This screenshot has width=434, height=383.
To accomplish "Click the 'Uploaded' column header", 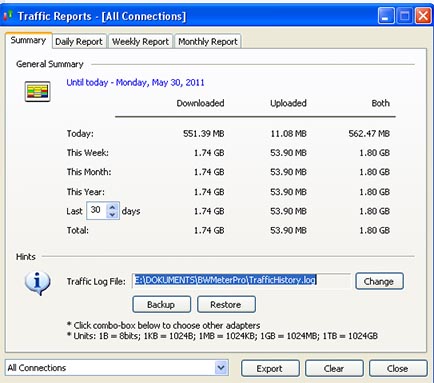I will point(288,103).
